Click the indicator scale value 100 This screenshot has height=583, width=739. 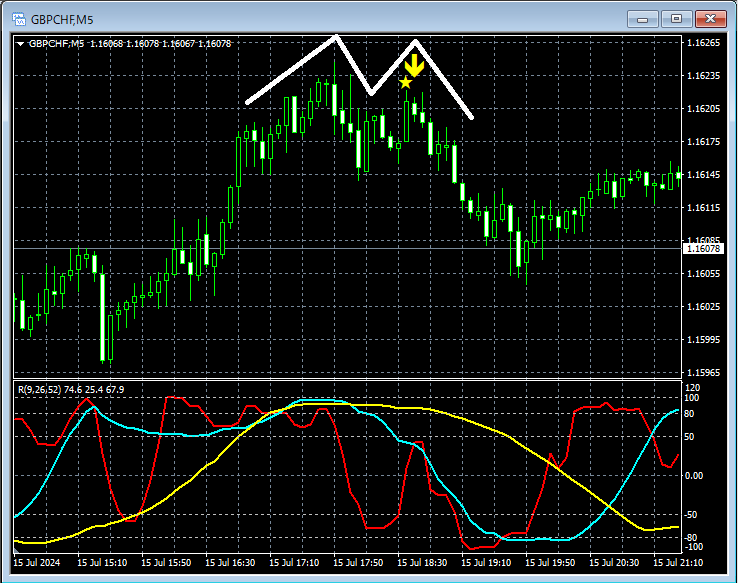(x=691, y=398)
